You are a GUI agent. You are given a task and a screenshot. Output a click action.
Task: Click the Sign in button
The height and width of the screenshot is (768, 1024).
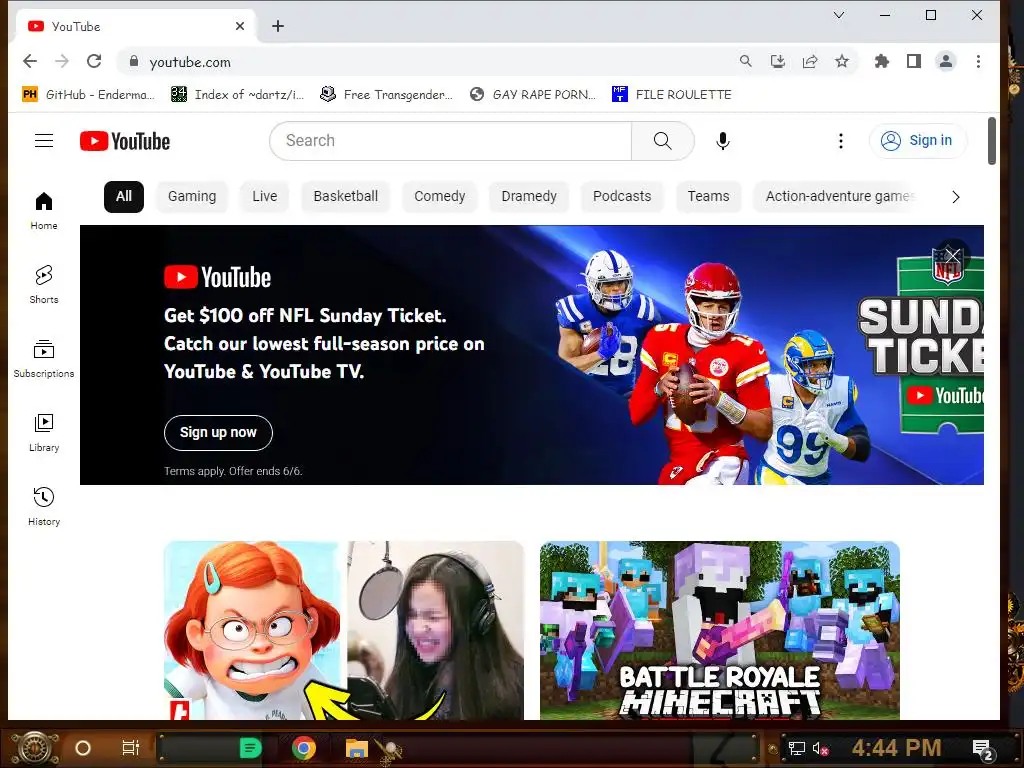pyautogui.click(x=918, y=140)
